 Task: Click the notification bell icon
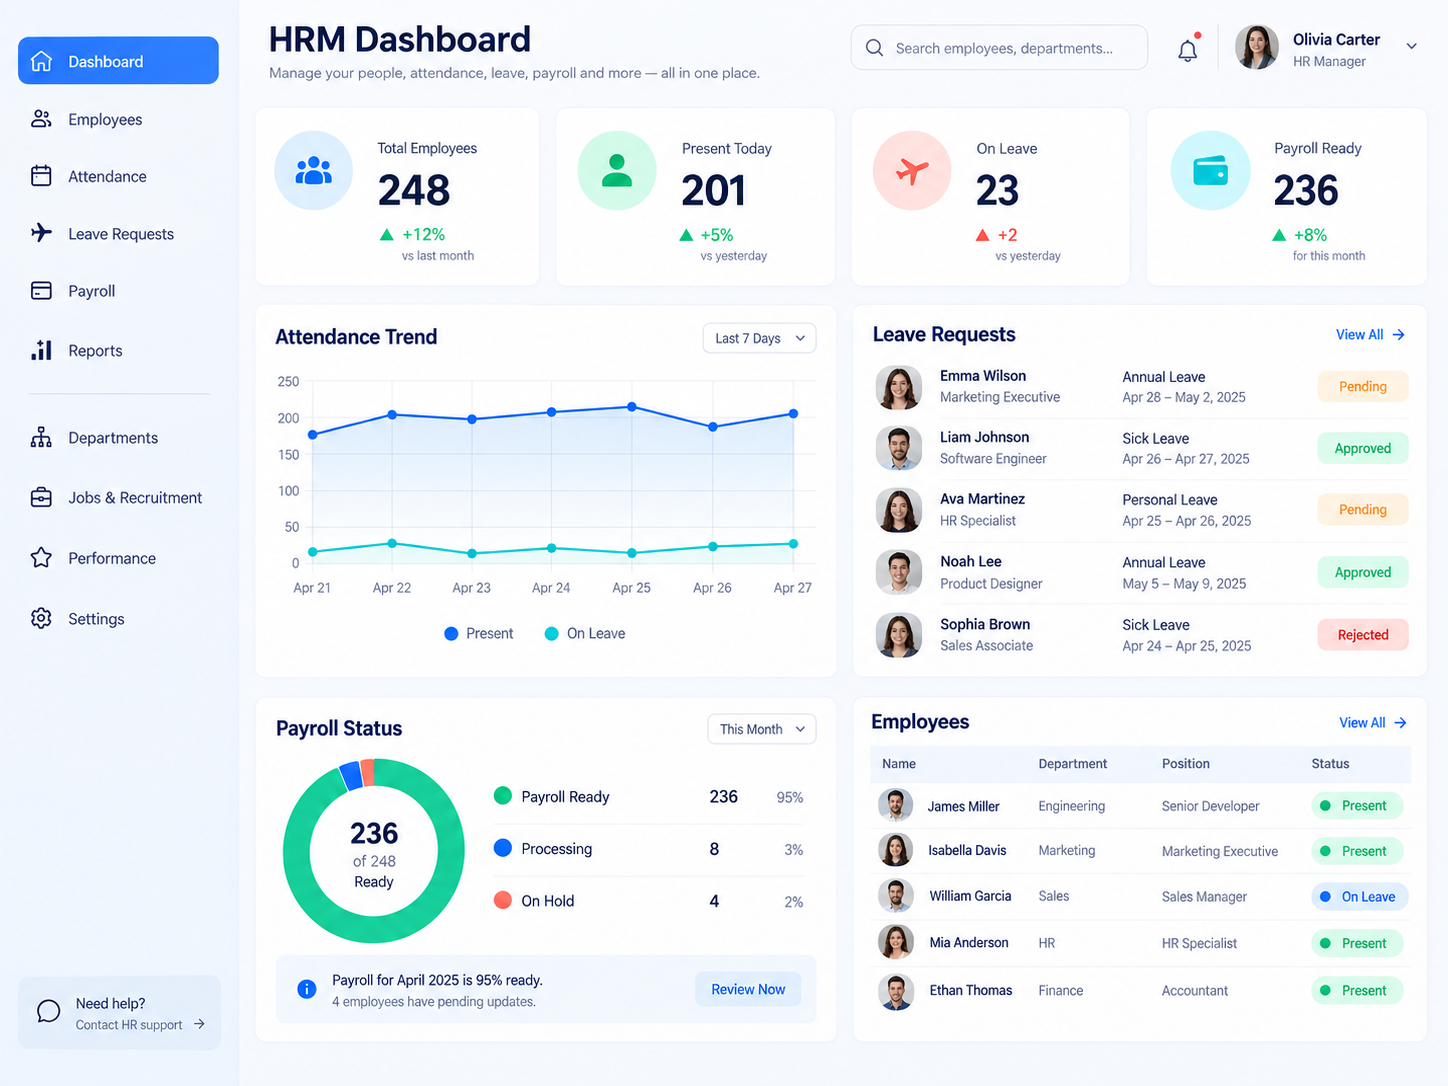(x=1187, y=50)
